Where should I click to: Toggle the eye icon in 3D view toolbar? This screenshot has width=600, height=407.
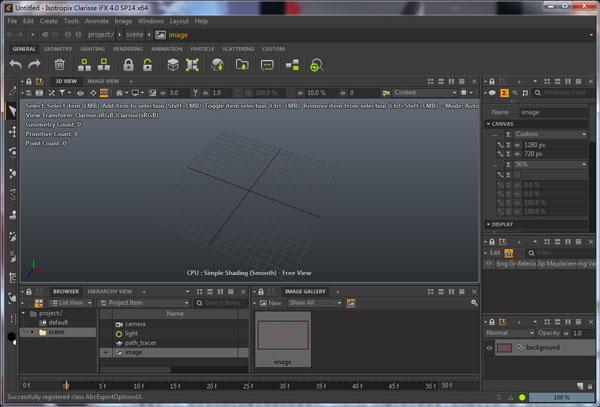coord(80,93)
